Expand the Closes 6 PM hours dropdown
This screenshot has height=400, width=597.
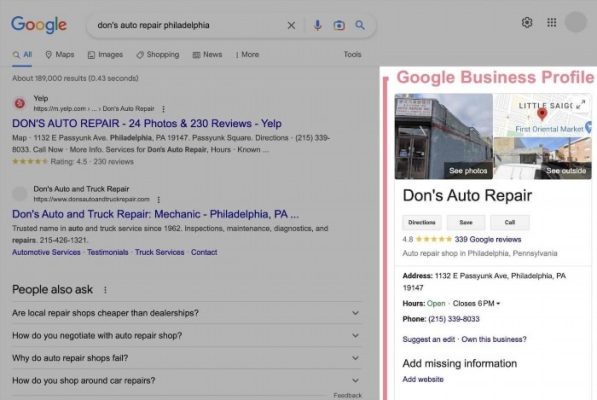476,304
